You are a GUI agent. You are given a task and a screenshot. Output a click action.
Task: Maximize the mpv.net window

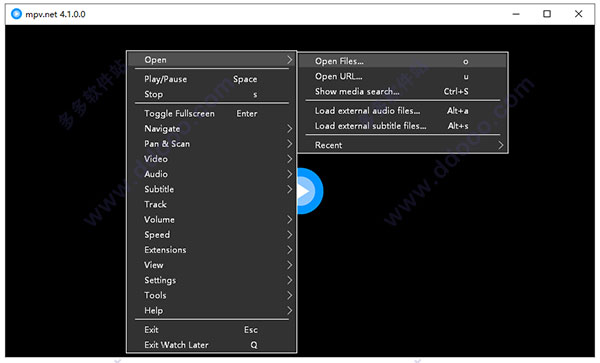[x=547, y=14]
